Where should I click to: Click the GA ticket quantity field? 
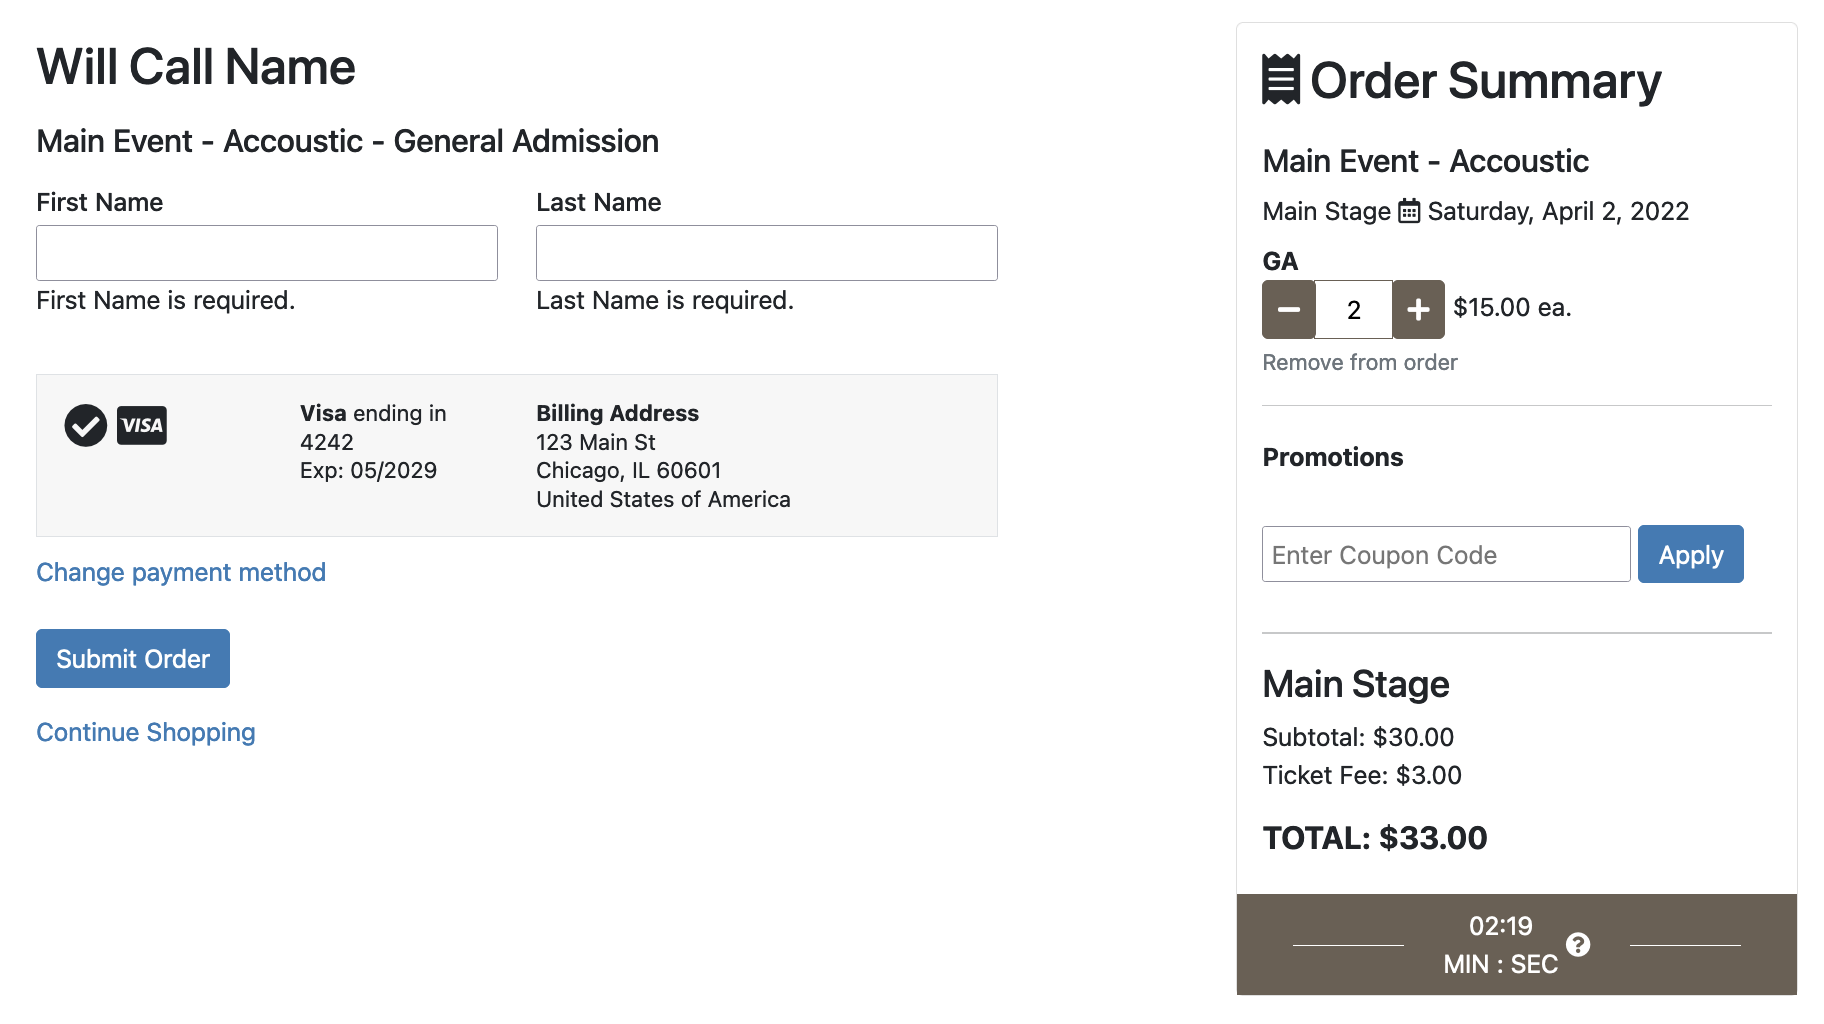pyautogui.click(x=1353, y=310)
